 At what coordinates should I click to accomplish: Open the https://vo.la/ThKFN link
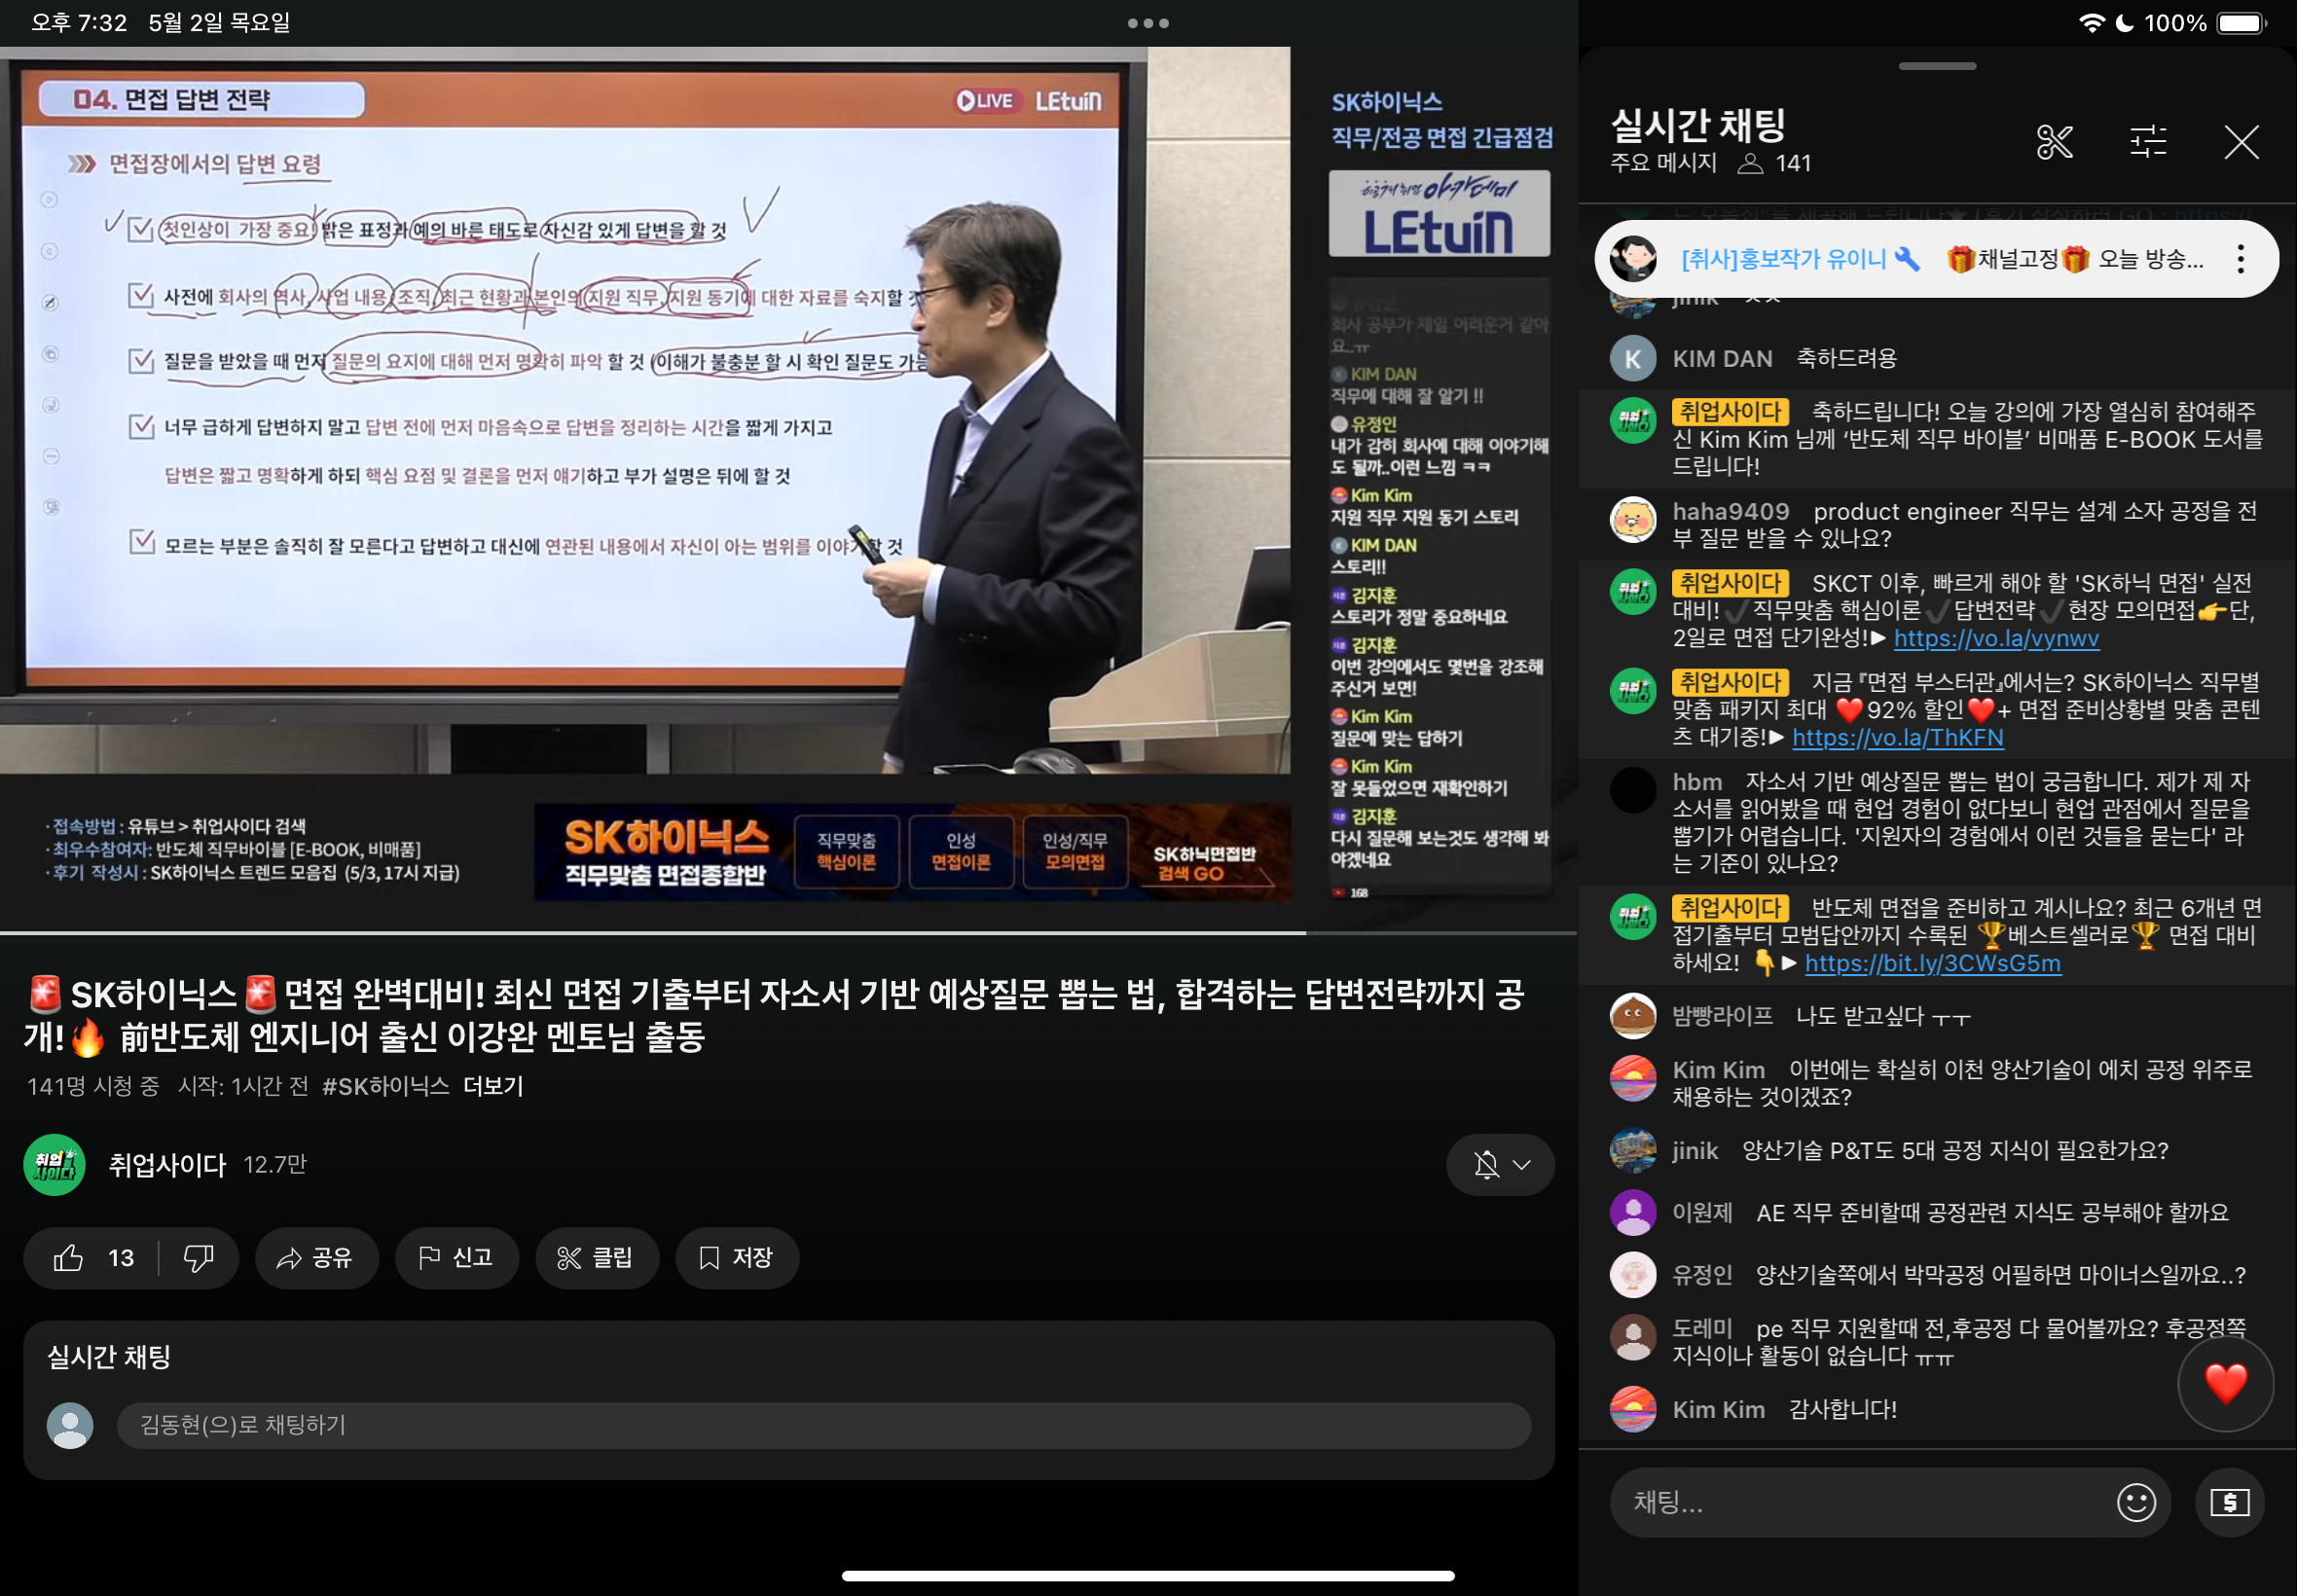[1897, 738]
